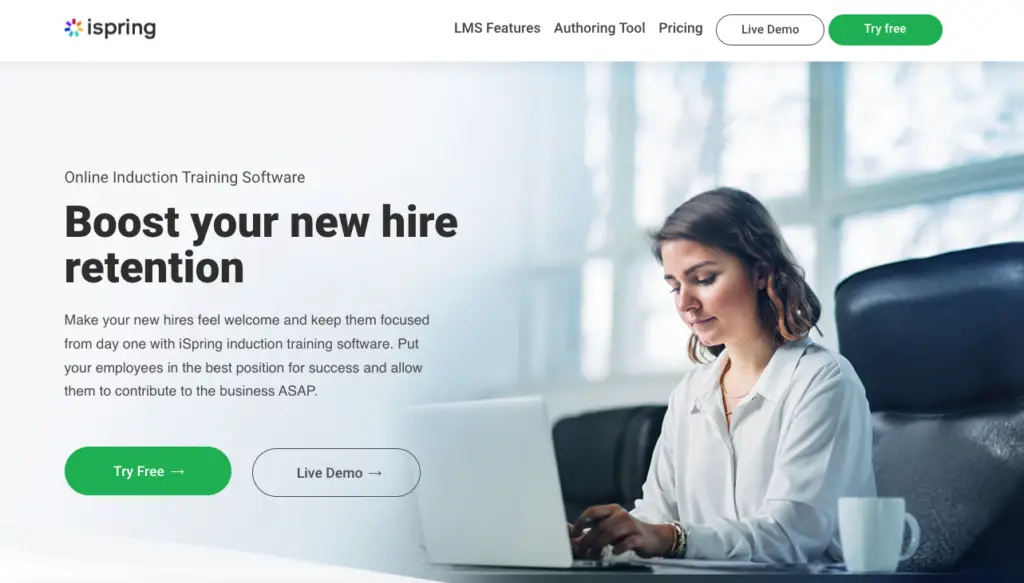This screenshot has height=583, width=1024.
Task: Open the LMS Features menu item
Action: click(x=497, y=28)
